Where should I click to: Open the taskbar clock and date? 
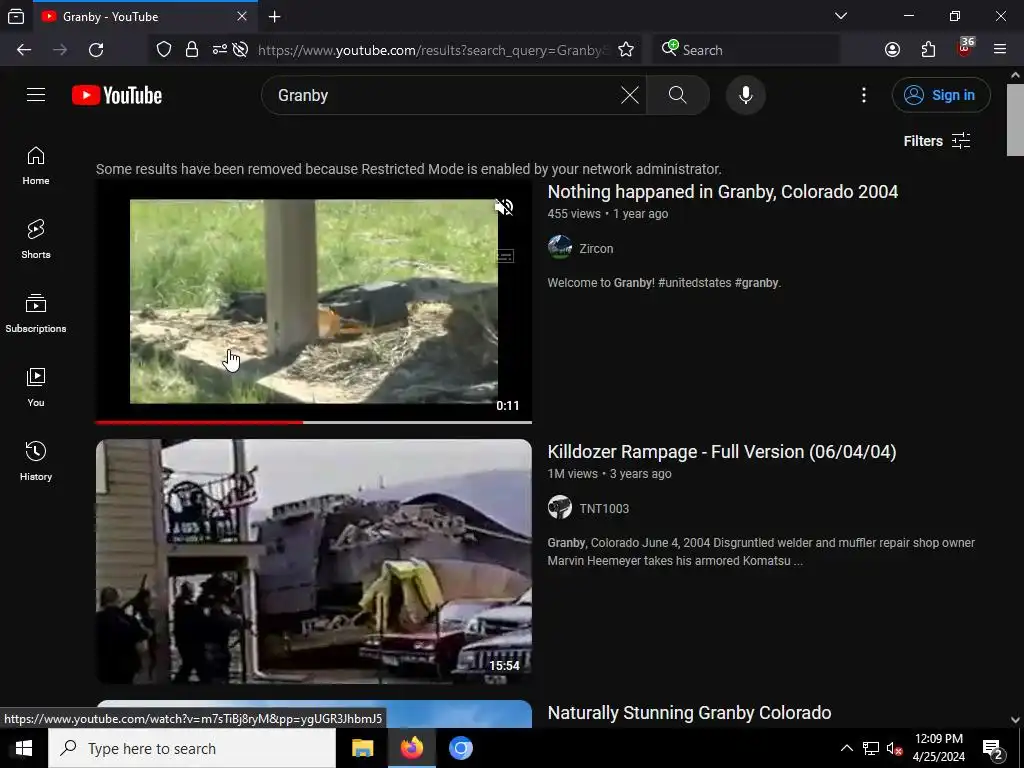pyautogui.click(x=938, y=748)
